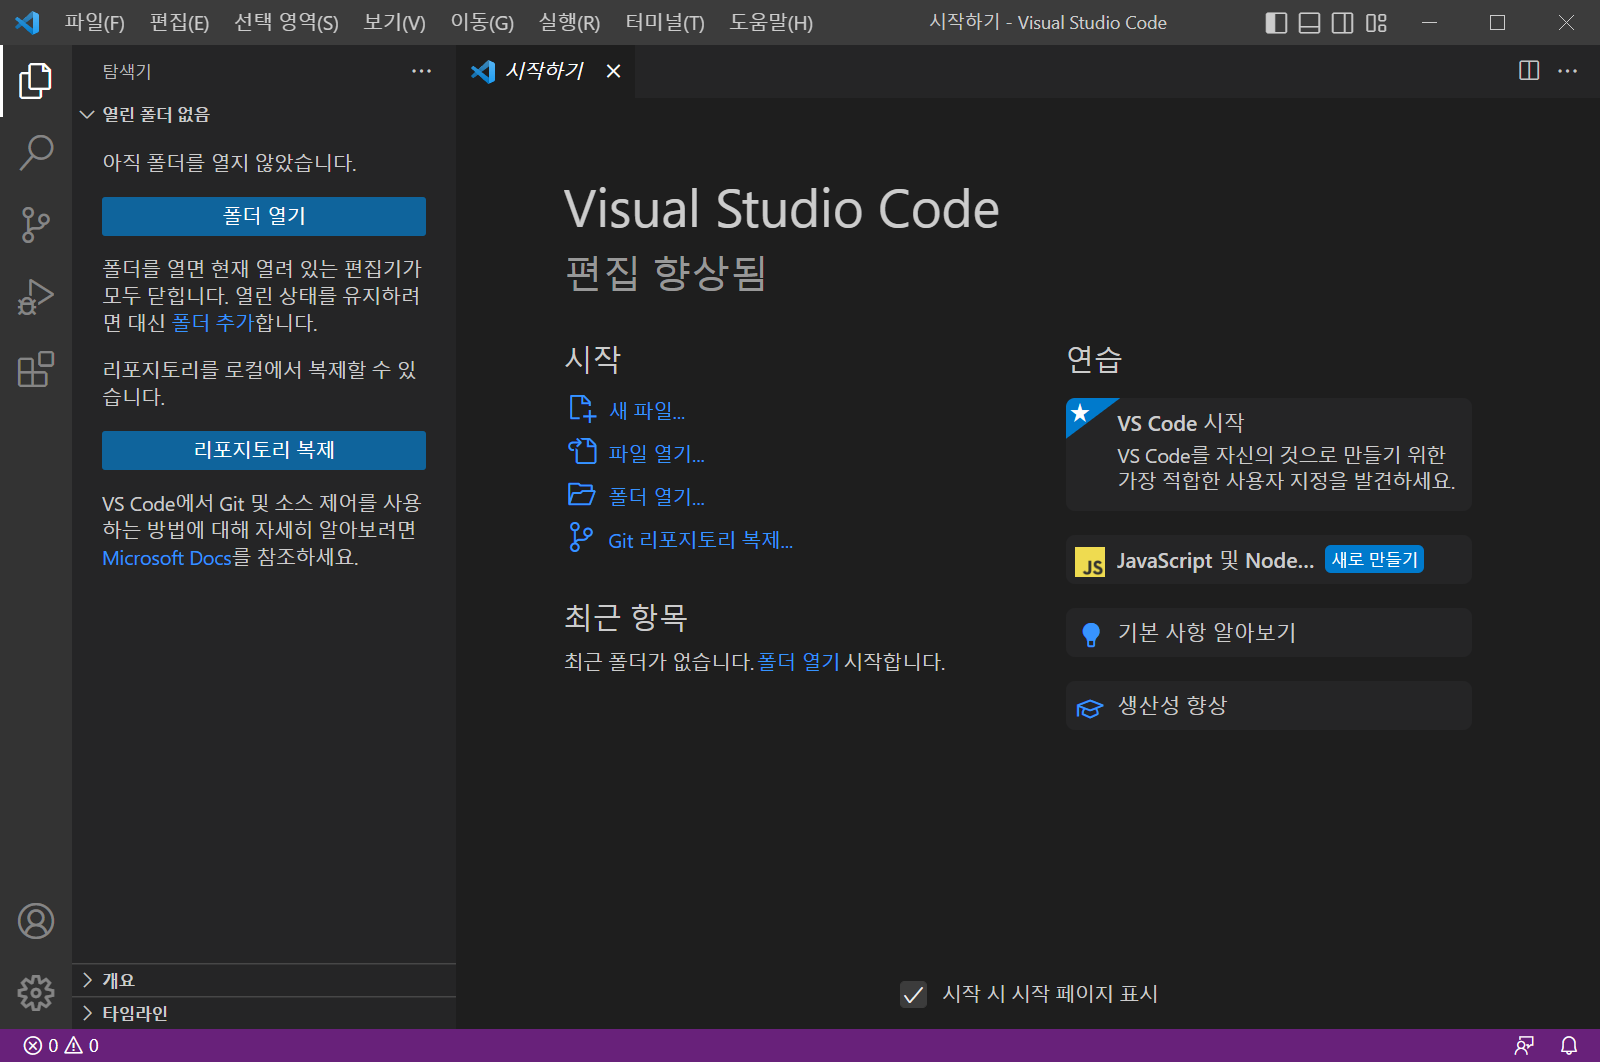Click the 새로 만들기 badge
The width and height of the screenshot is (1600, 1062).
[1375, 560]
